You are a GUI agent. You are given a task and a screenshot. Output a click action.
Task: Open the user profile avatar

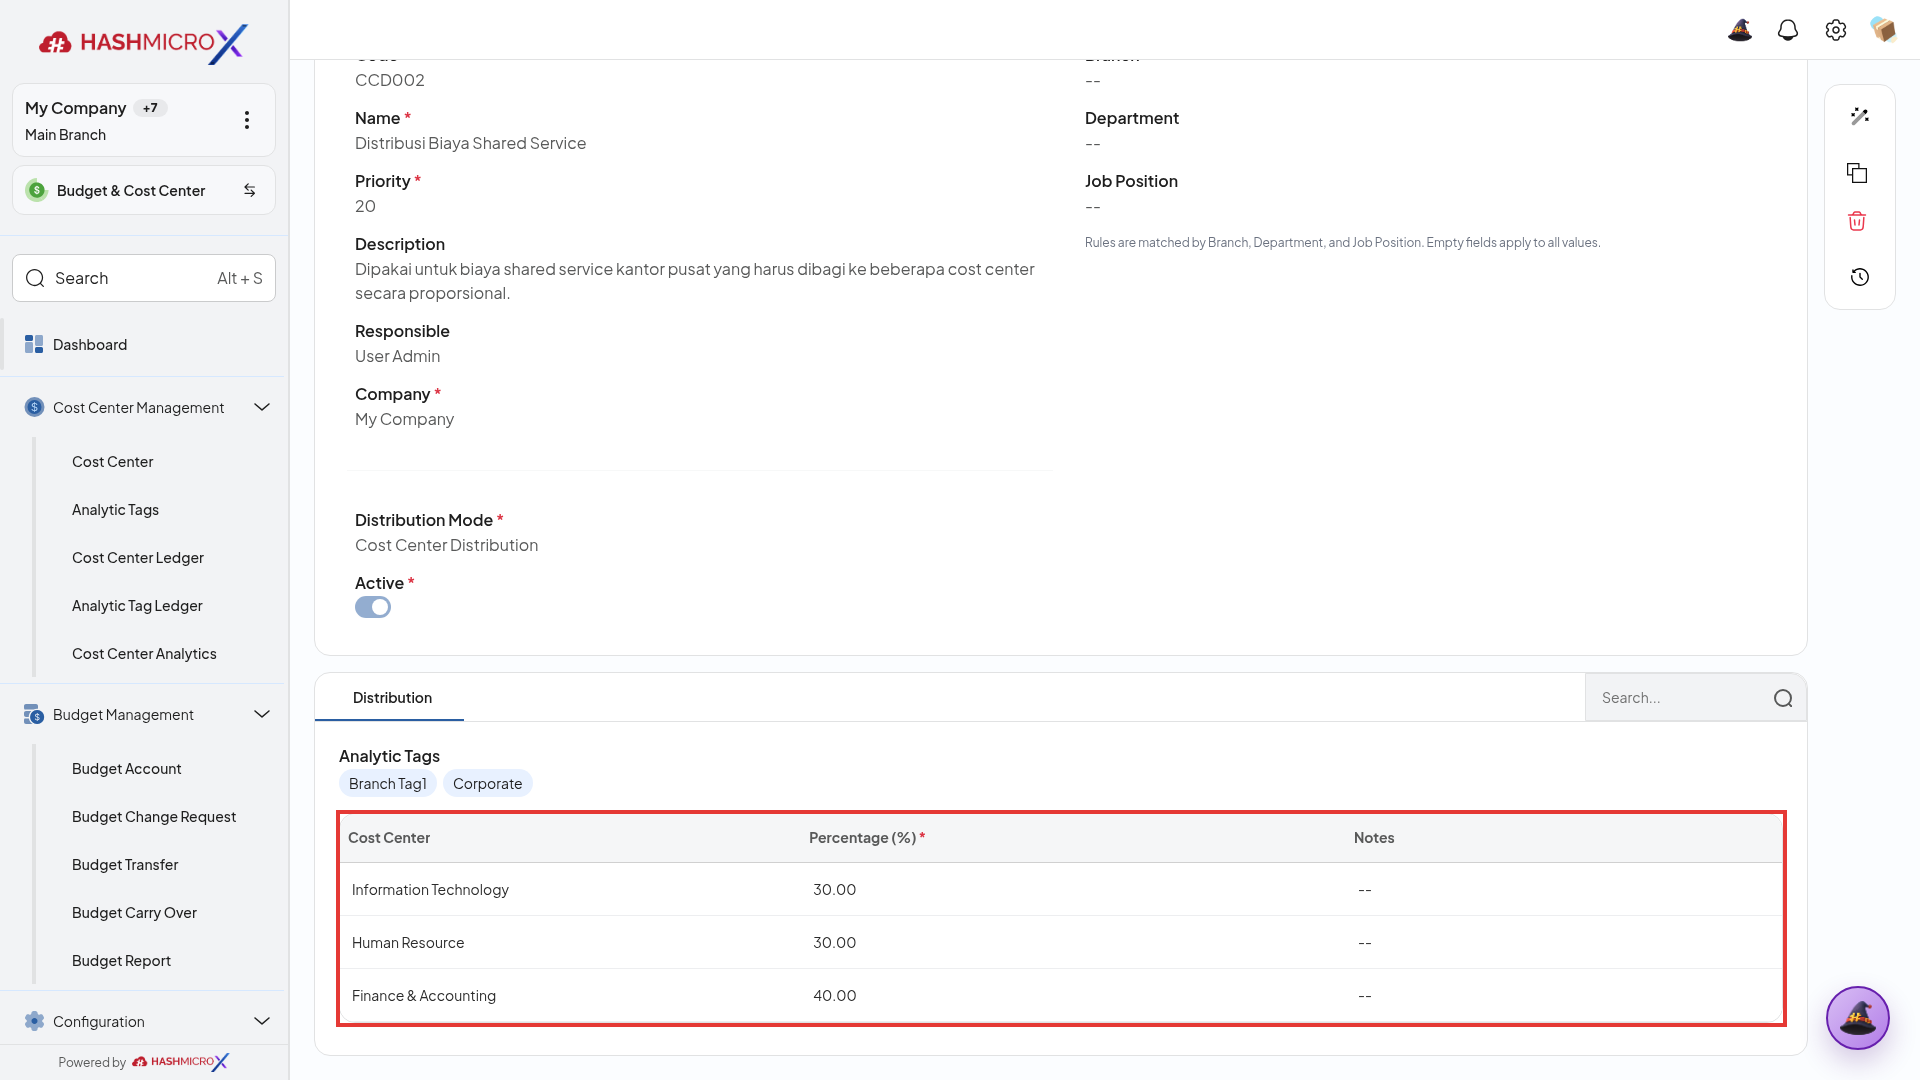(1884, 30)
